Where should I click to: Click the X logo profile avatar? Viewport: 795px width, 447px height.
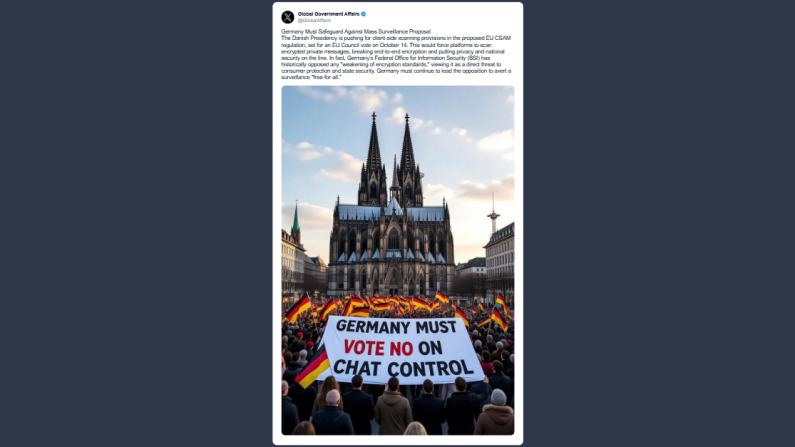coord(287,17)
